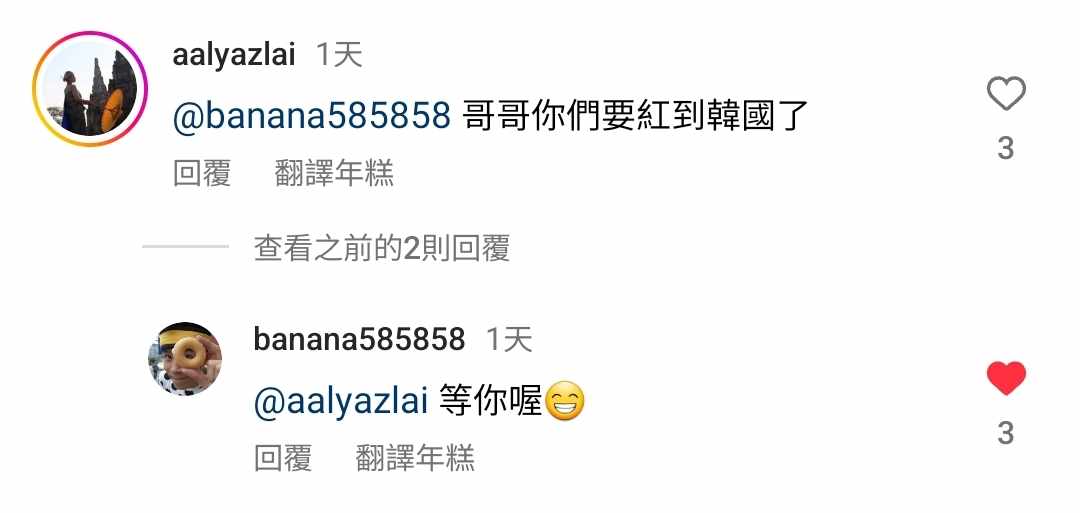Unlike banana585858's reply with red heart
Image resolution: width=1080 pixels, height=513 pixels.
point(1006,379)
